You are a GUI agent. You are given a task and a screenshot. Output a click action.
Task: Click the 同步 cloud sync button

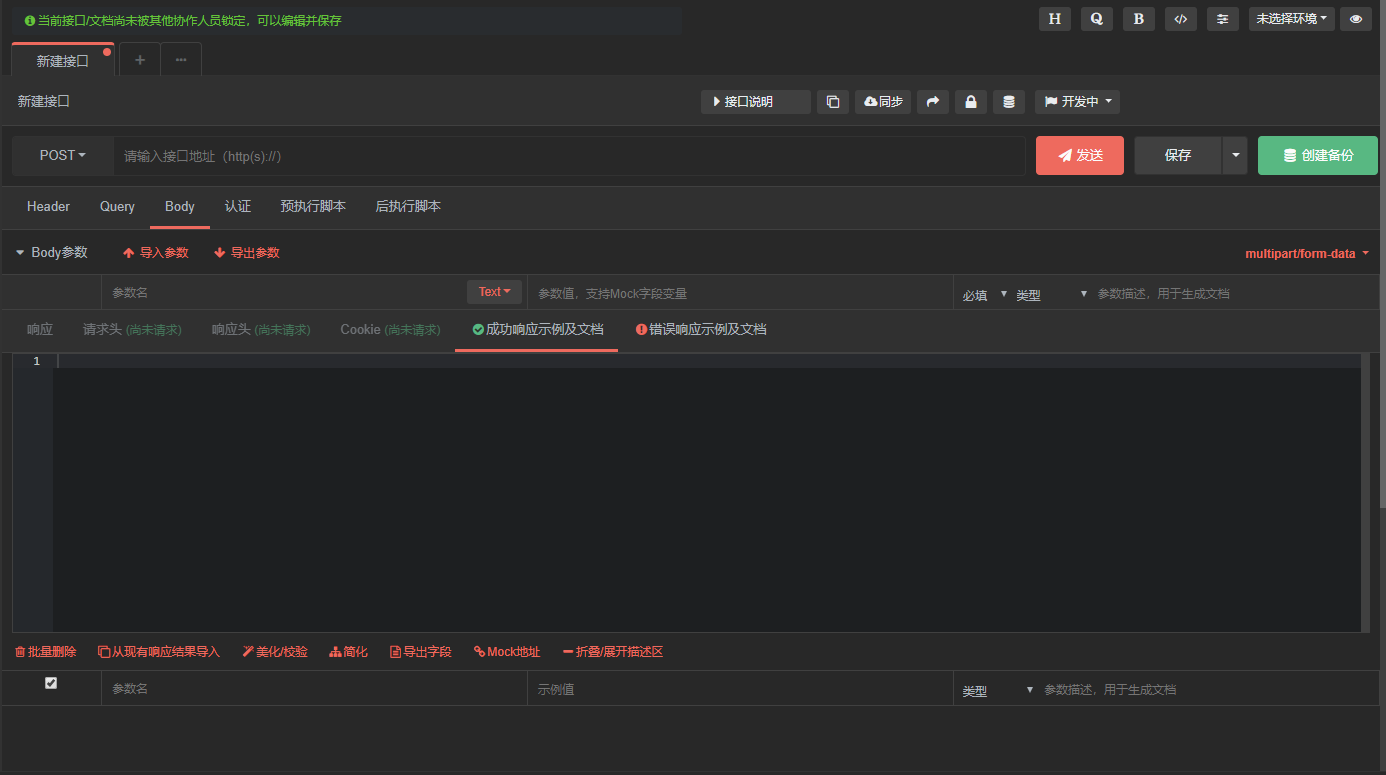pyautogui.click(x=883, y=102)
